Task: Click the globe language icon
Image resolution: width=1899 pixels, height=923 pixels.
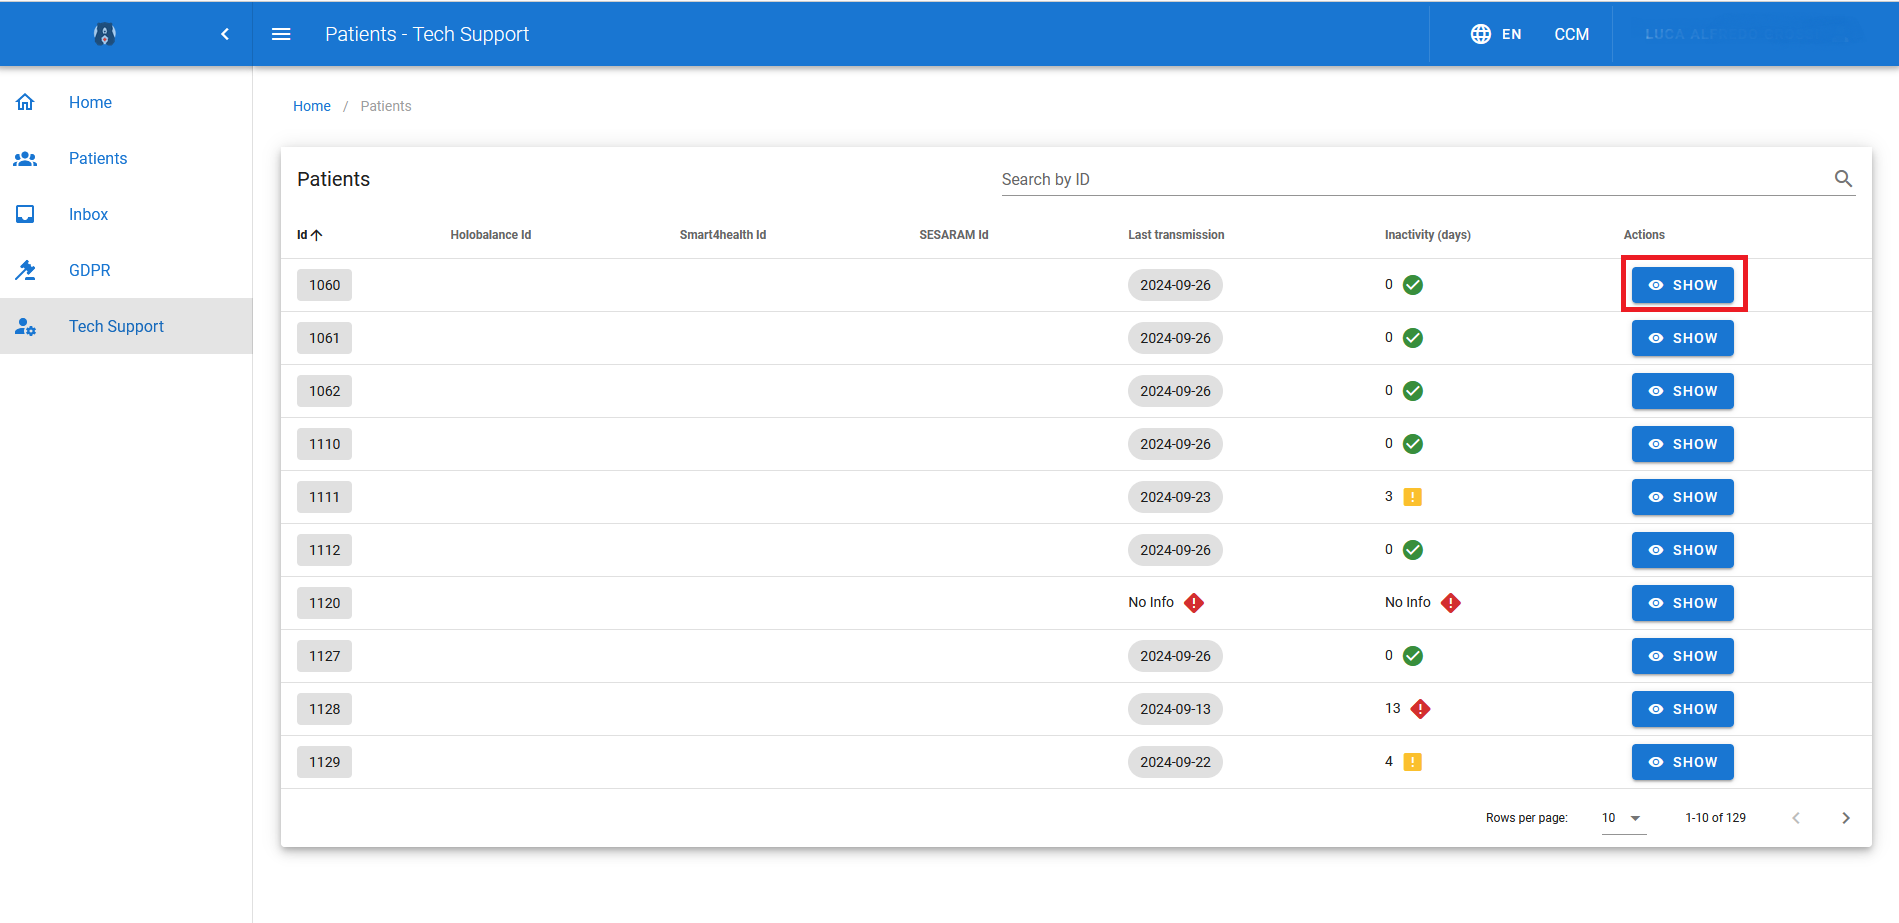Action: 1481,34
